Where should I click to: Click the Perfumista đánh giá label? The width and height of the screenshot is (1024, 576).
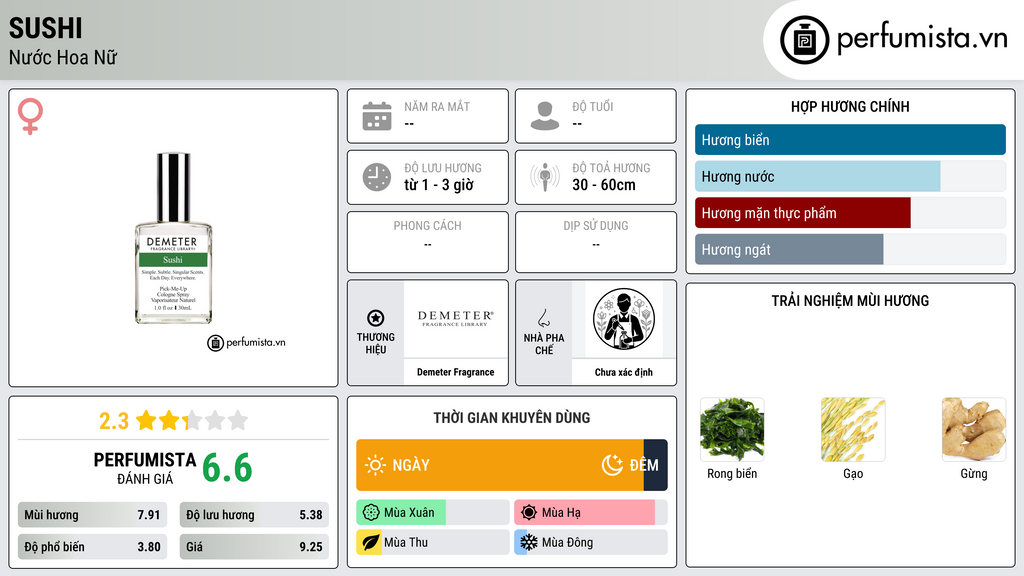coord(144,468)
